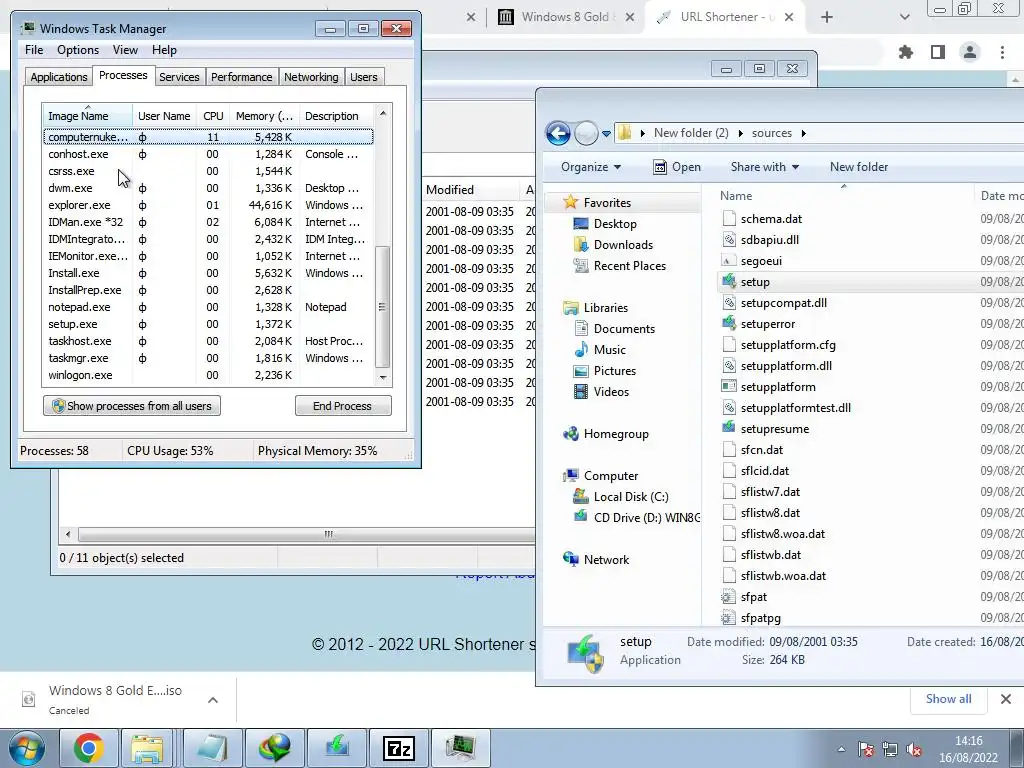Open Task Manager taskbar icon

click(x=460, y=748)
